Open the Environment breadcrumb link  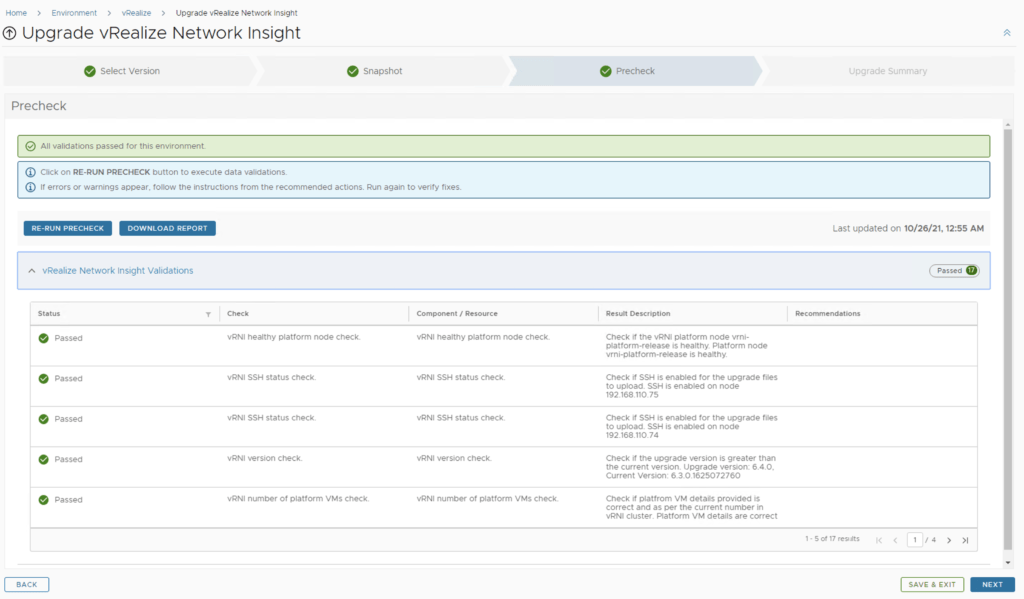[x=75, y=13]
